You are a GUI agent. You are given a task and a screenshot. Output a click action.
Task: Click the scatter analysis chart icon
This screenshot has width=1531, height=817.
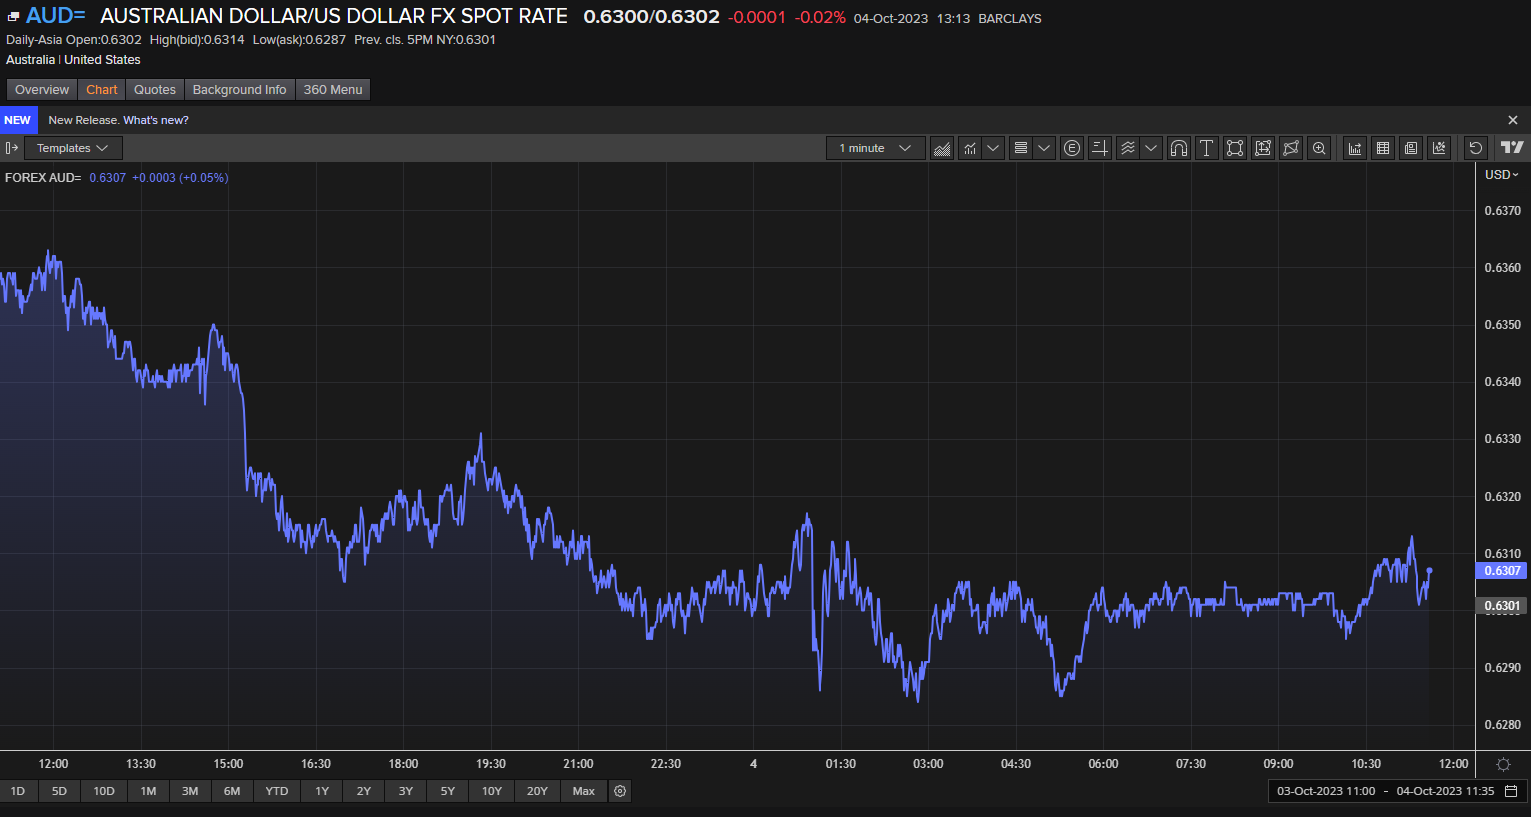tap(1439, 148)
